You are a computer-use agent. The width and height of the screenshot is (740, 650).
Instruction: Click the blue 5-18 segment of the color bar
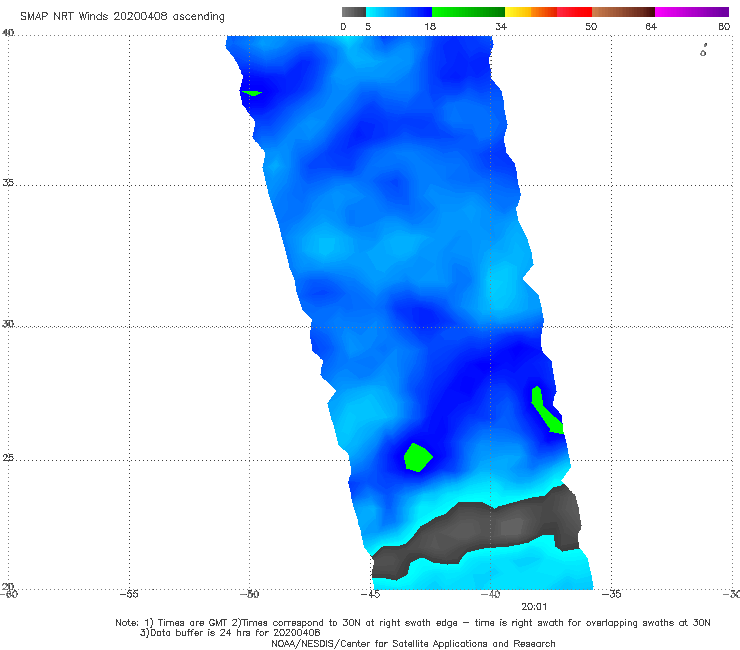coord(399,12)
